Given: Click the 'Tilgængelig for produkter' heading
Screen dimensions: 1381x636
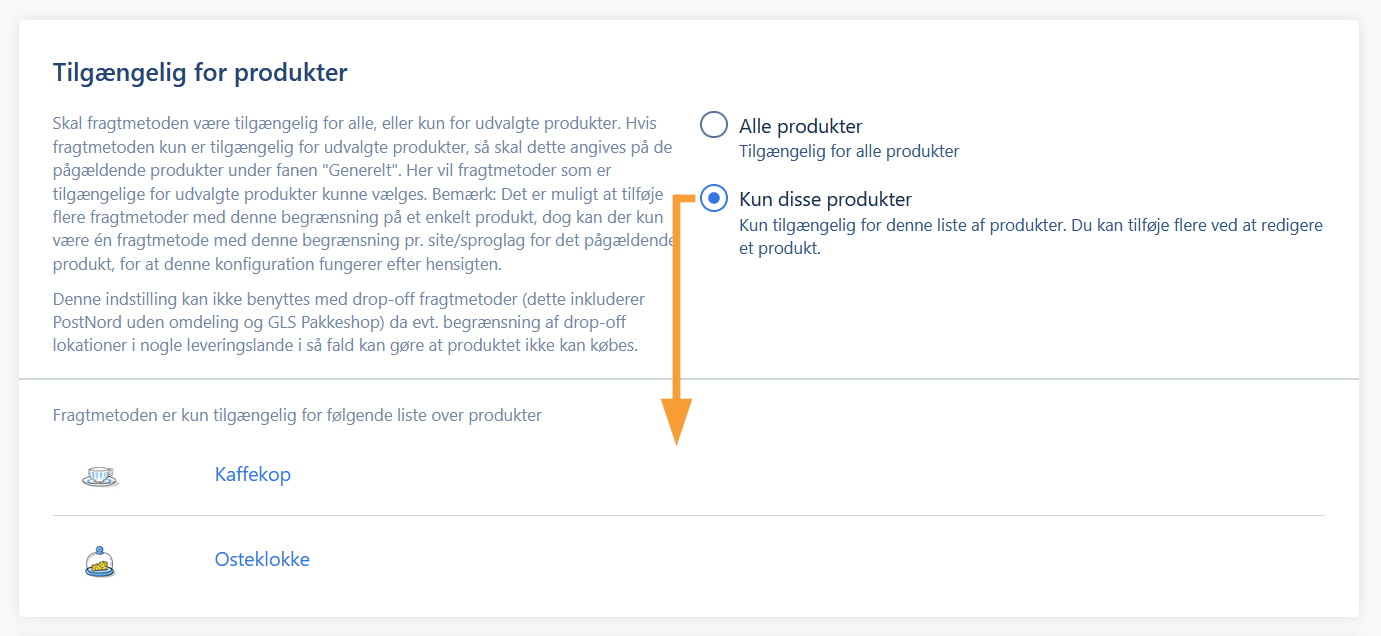Looking at the screenshot, I should coord(200,73).
